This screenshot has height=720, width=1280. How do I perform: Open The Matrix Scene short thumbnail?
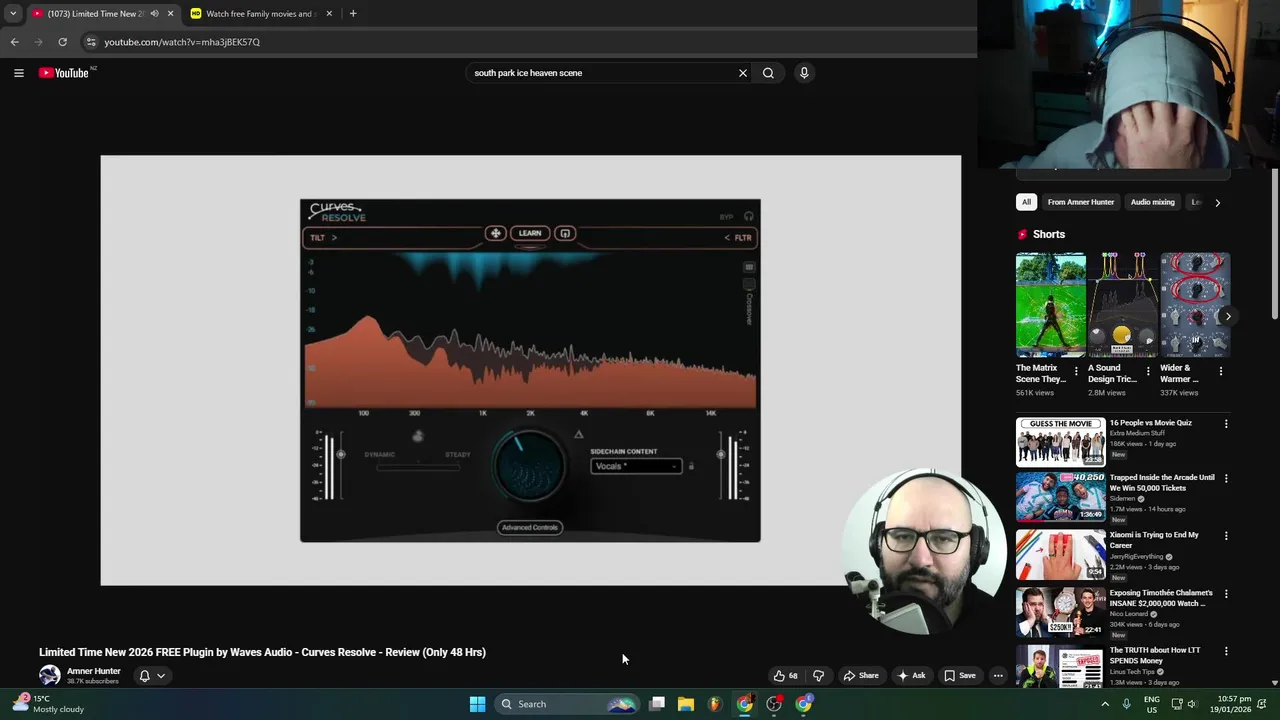[1051, 305]
